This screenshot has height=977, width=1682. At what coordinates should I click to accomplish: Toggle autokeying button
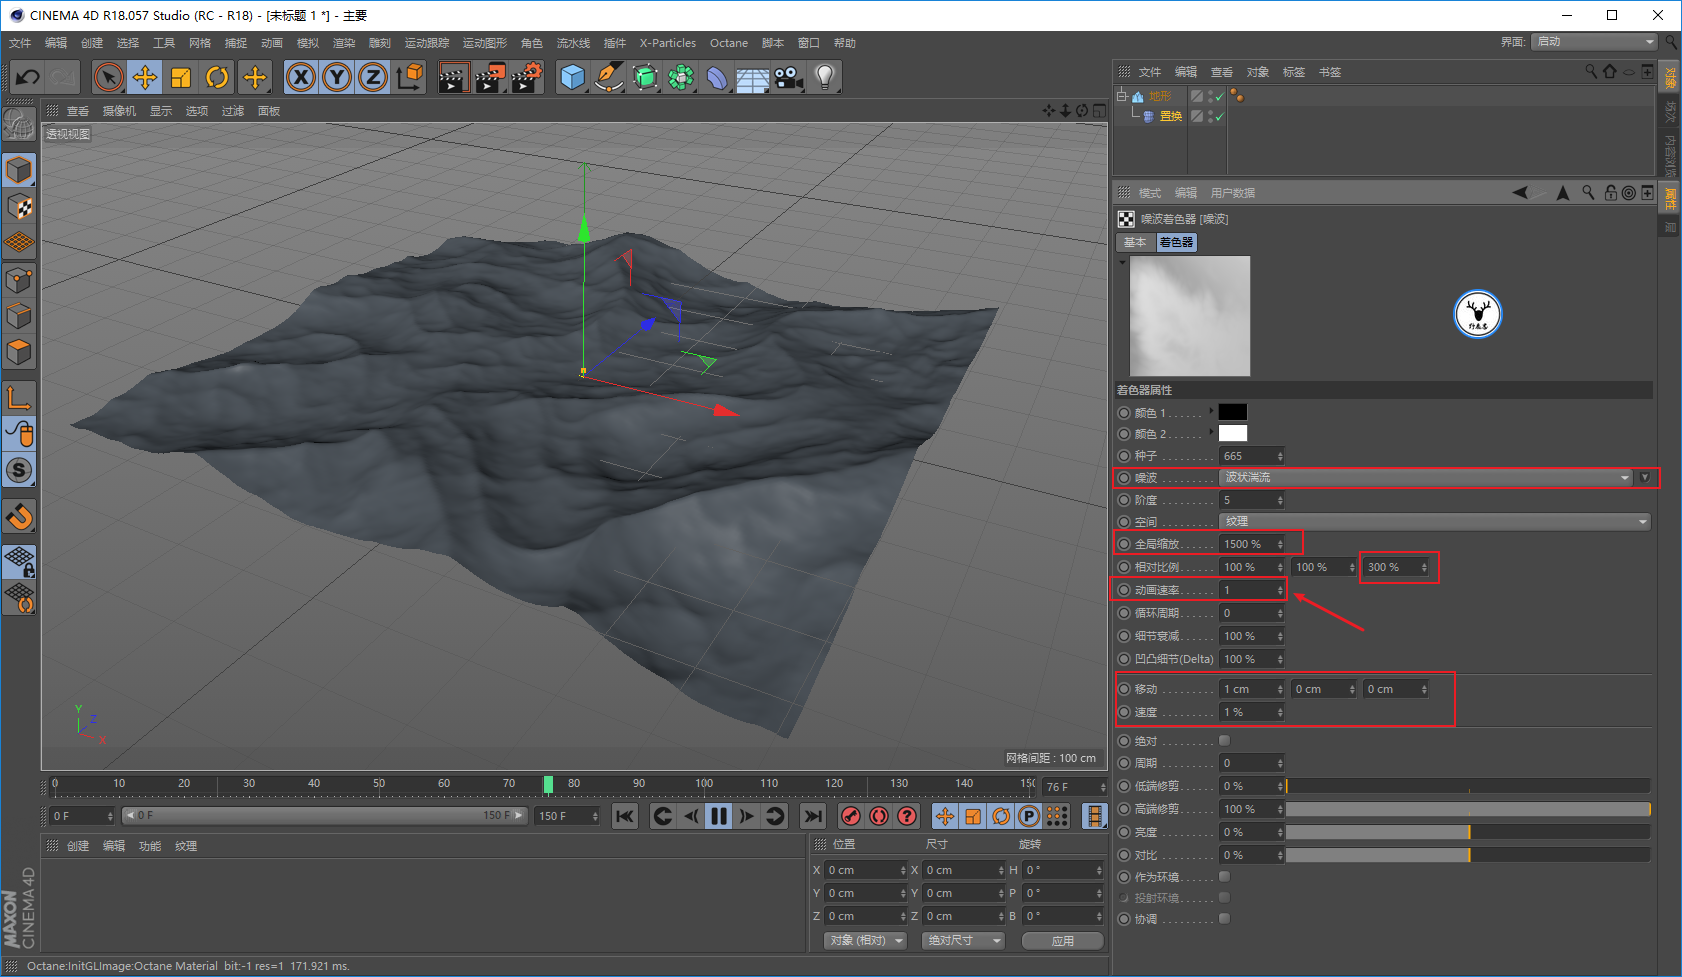point(879,816)
